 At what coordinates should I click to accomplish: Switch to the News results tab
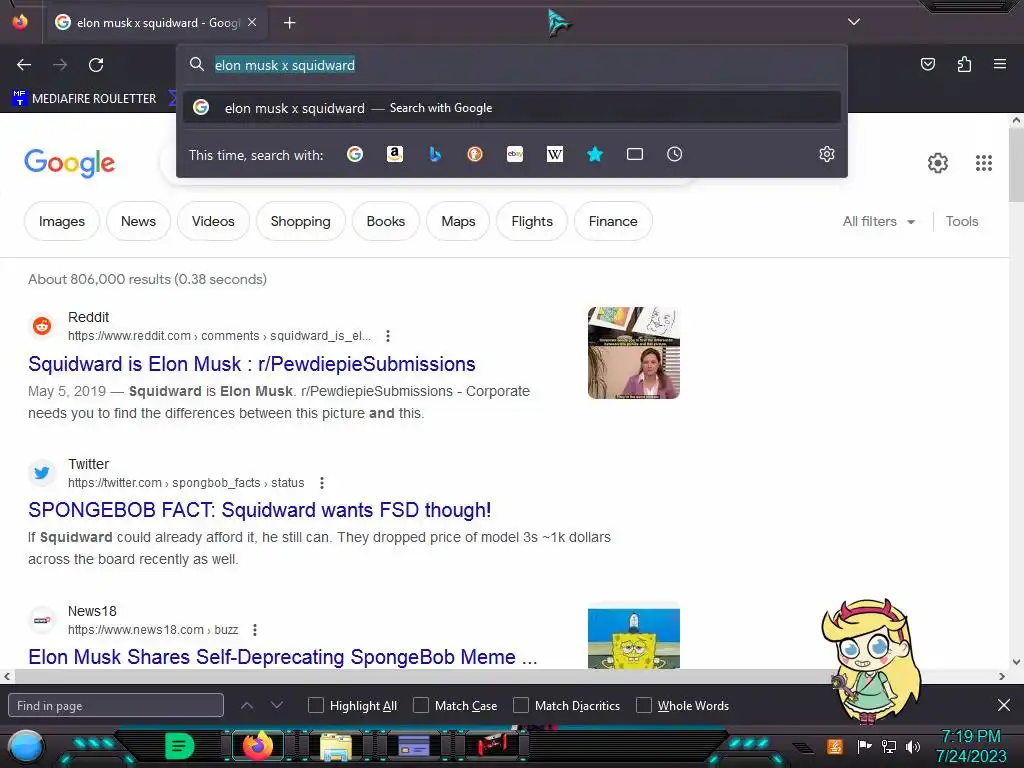[x=138, y=221]
